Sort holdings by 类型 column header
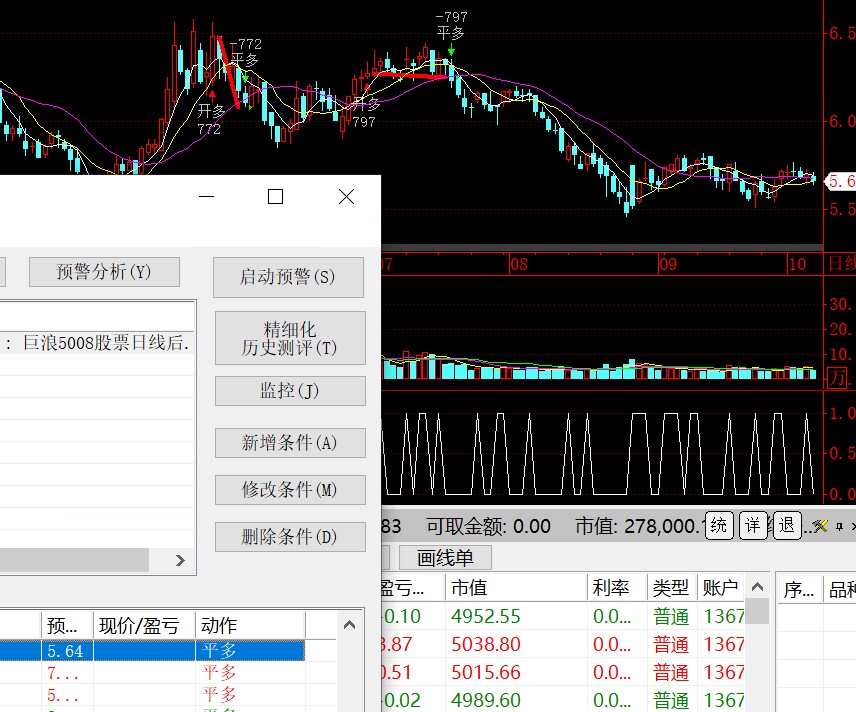The width and height of the screenshot is (856, 712). click(672, 588)
